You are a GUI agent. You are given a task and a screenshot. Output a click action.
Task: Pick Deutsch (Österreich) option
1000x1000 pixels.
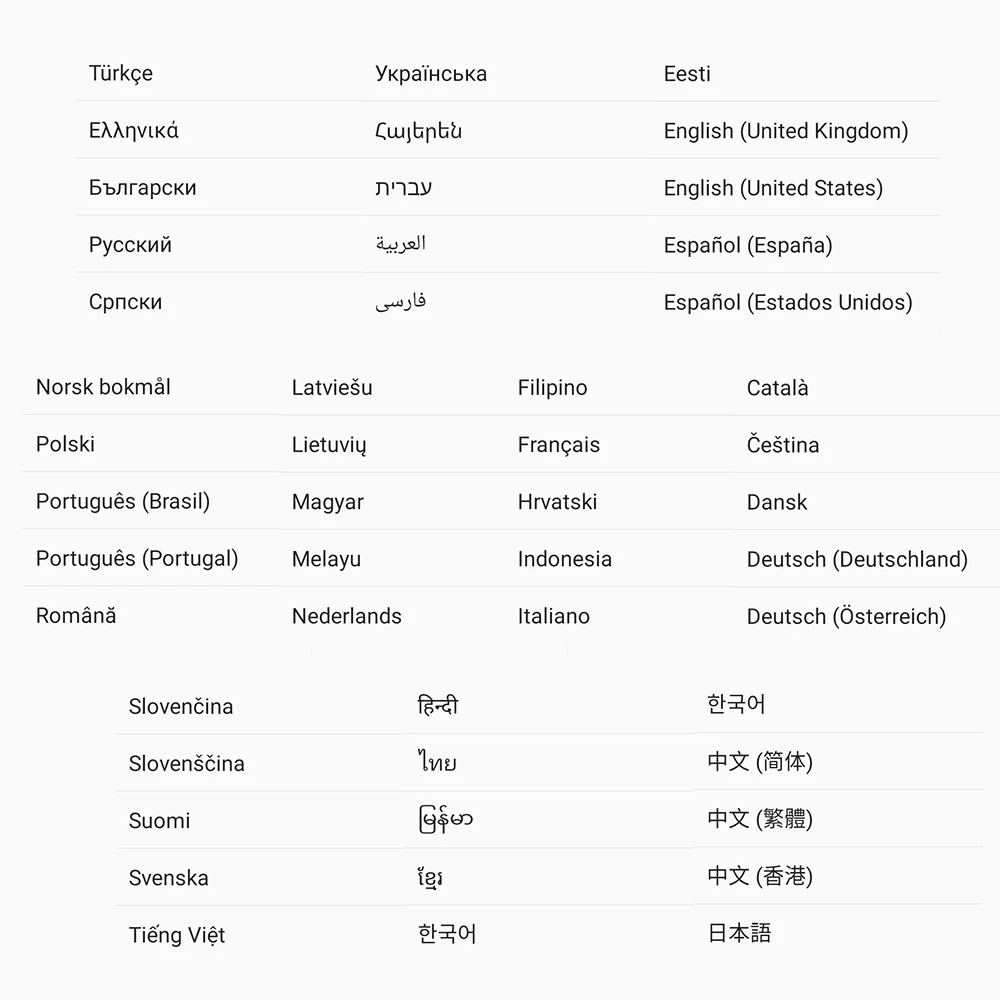846,616
